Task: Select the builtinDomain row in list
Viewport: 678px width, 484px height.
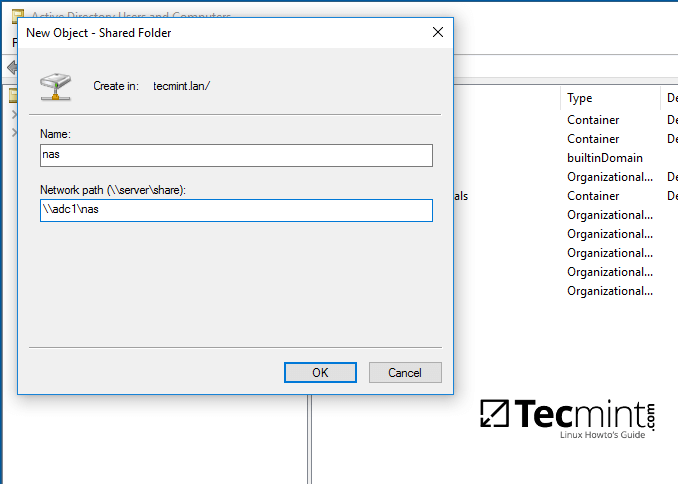Action: coord(604,158)
